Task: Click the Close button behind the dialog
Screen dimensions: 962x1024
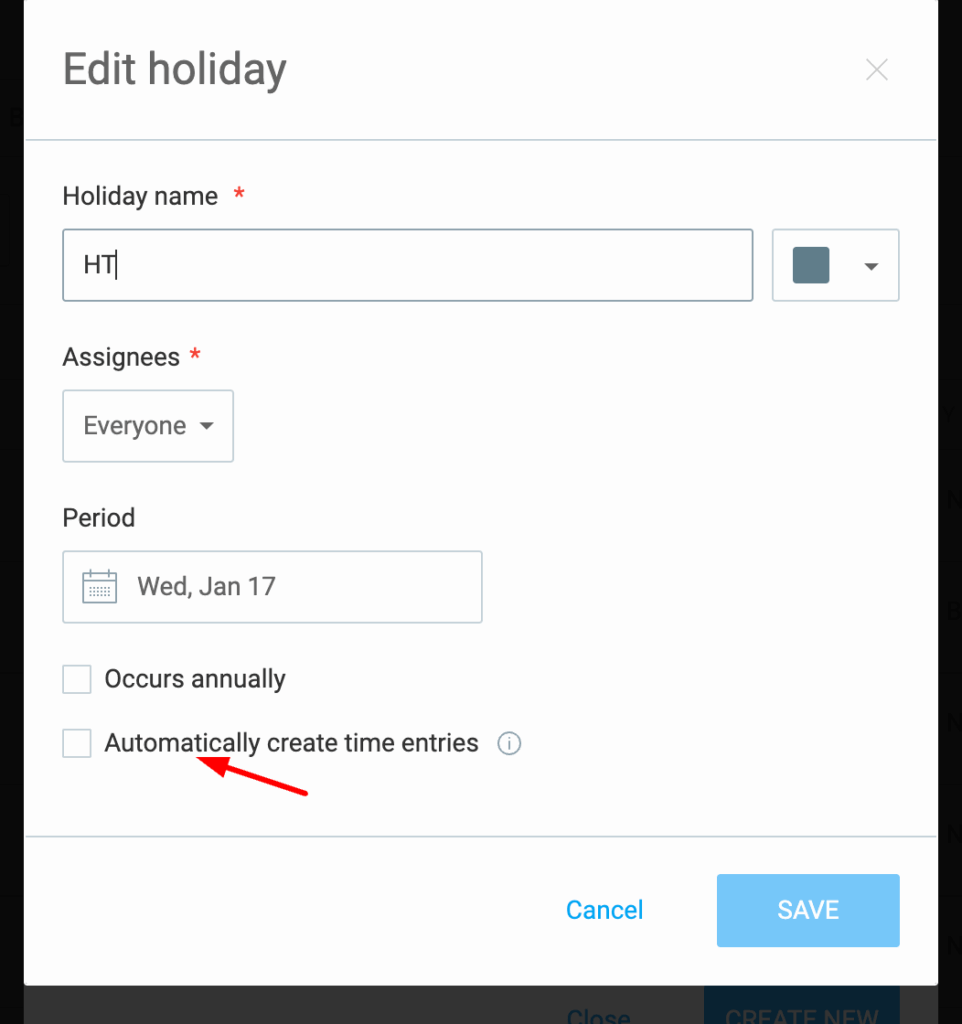Action: coord(598,1014)
